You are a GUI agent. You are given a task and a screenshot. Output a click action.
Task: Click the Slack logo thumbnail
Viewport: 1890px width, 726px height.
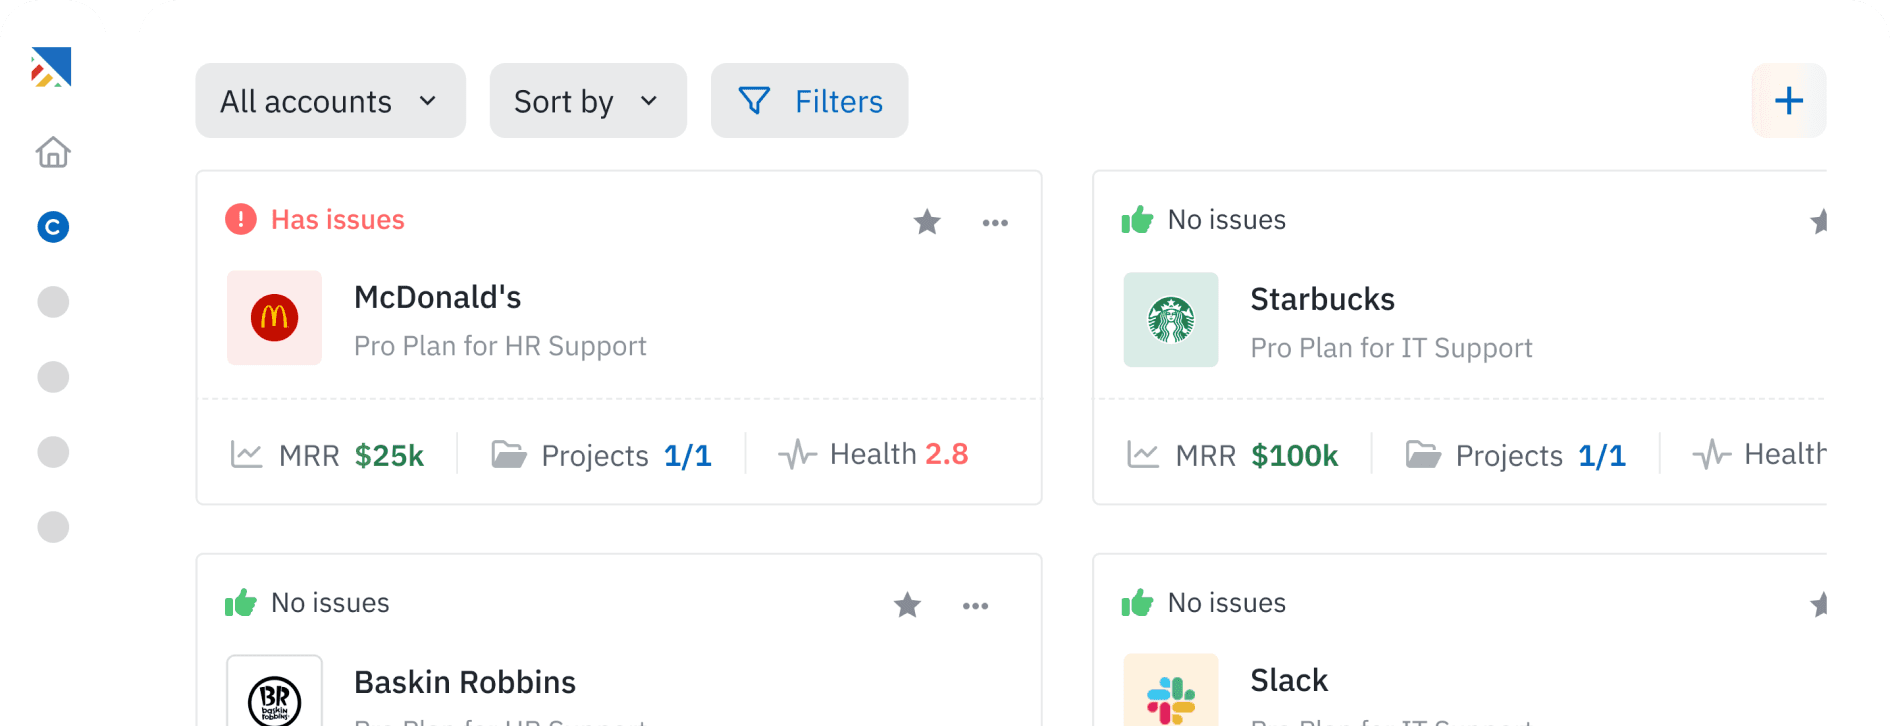(1171, 691)
